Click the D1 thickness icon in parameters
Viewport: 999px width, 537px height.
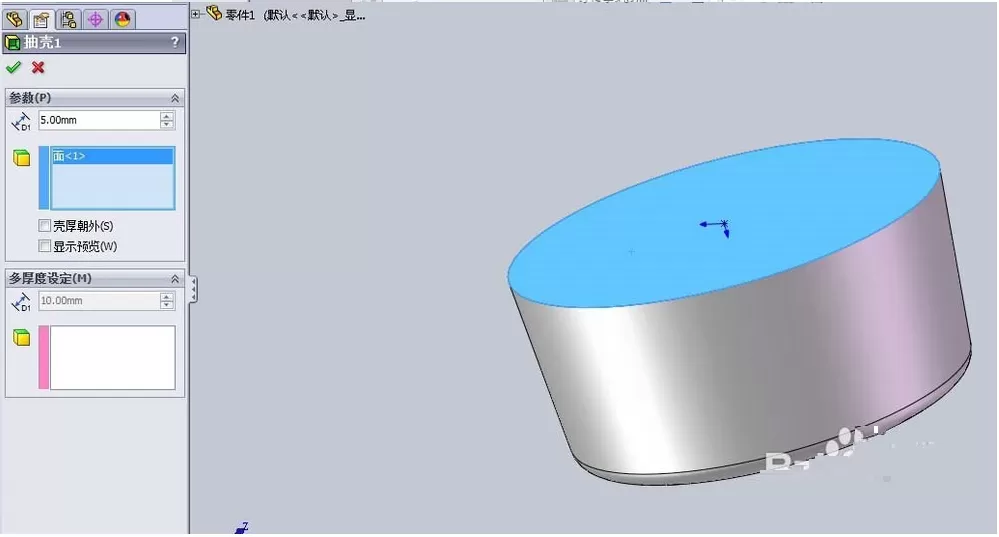pyautogui.click(x=21, y=121)
